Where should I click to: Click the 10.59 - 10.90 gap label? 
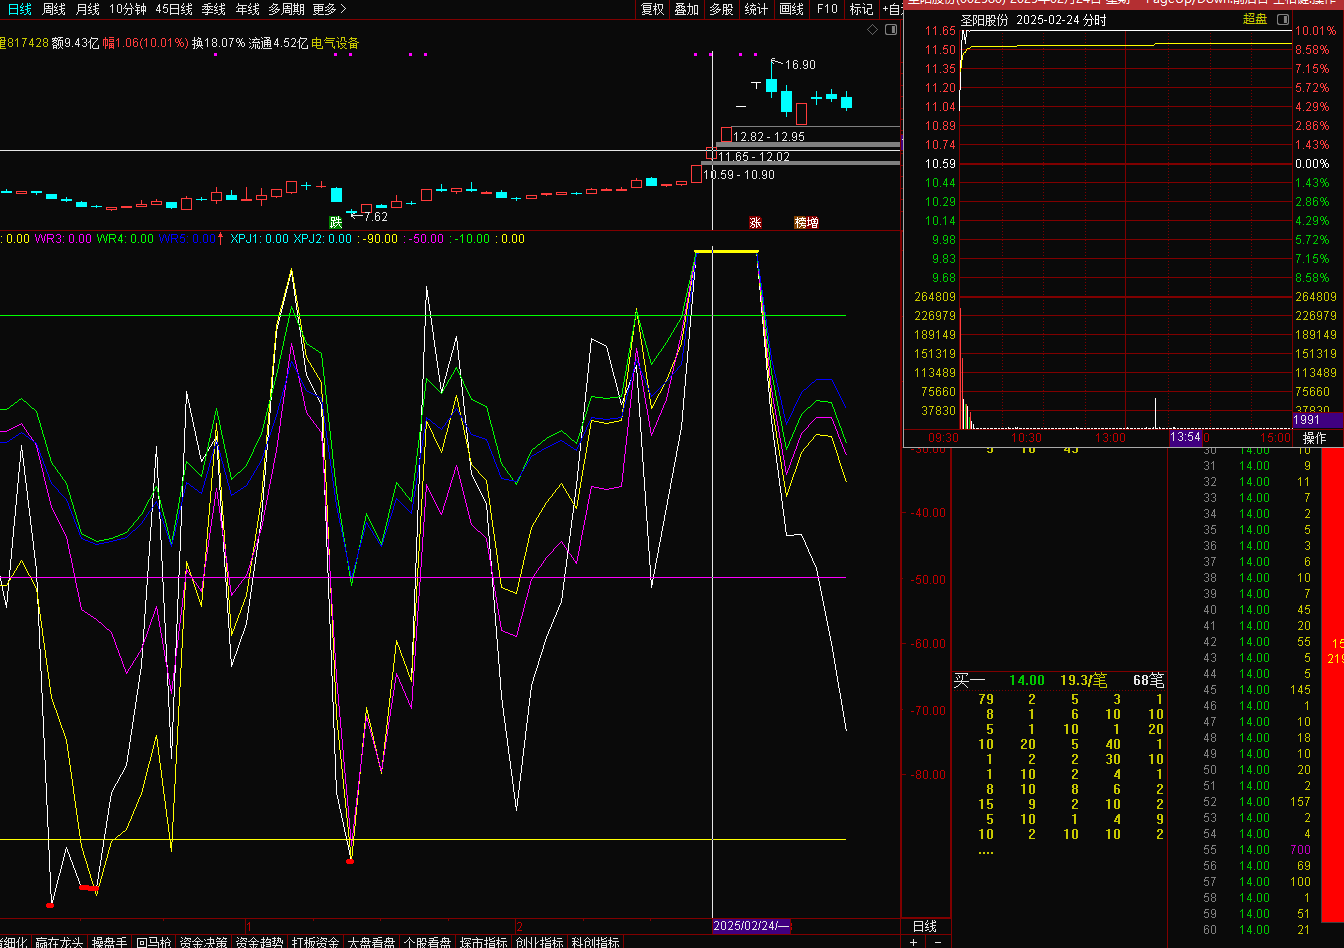(739, 175)
